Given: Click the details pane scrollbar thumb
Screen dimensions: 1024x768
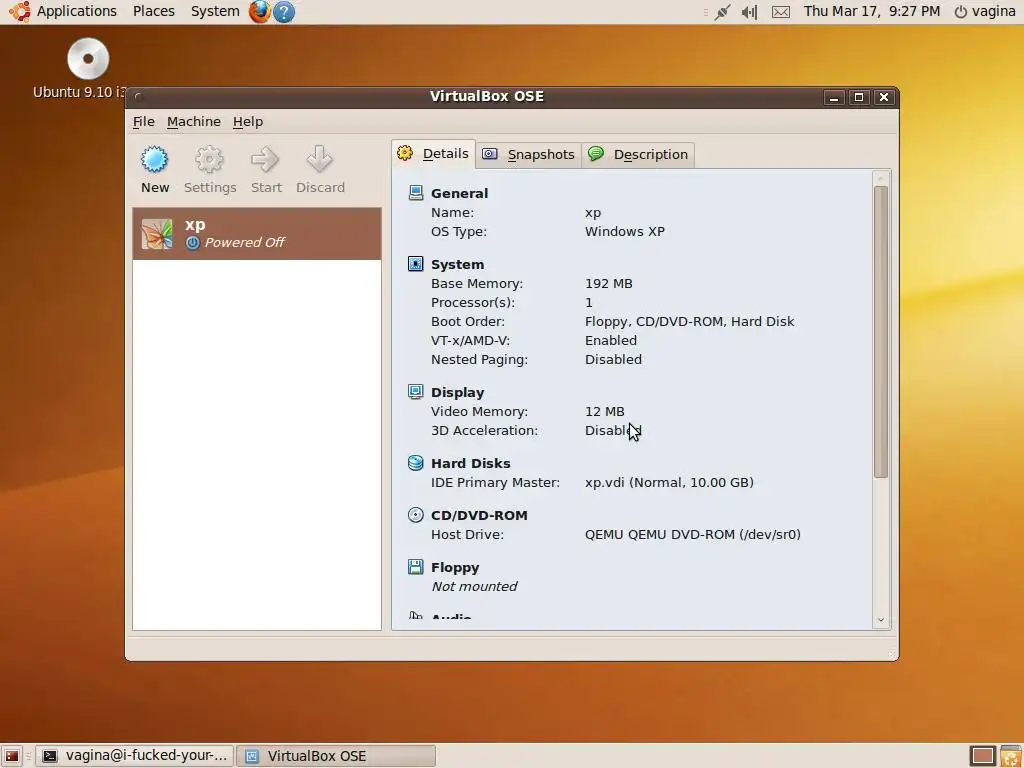Looking at the screenshot, I should tap(880, 332).
